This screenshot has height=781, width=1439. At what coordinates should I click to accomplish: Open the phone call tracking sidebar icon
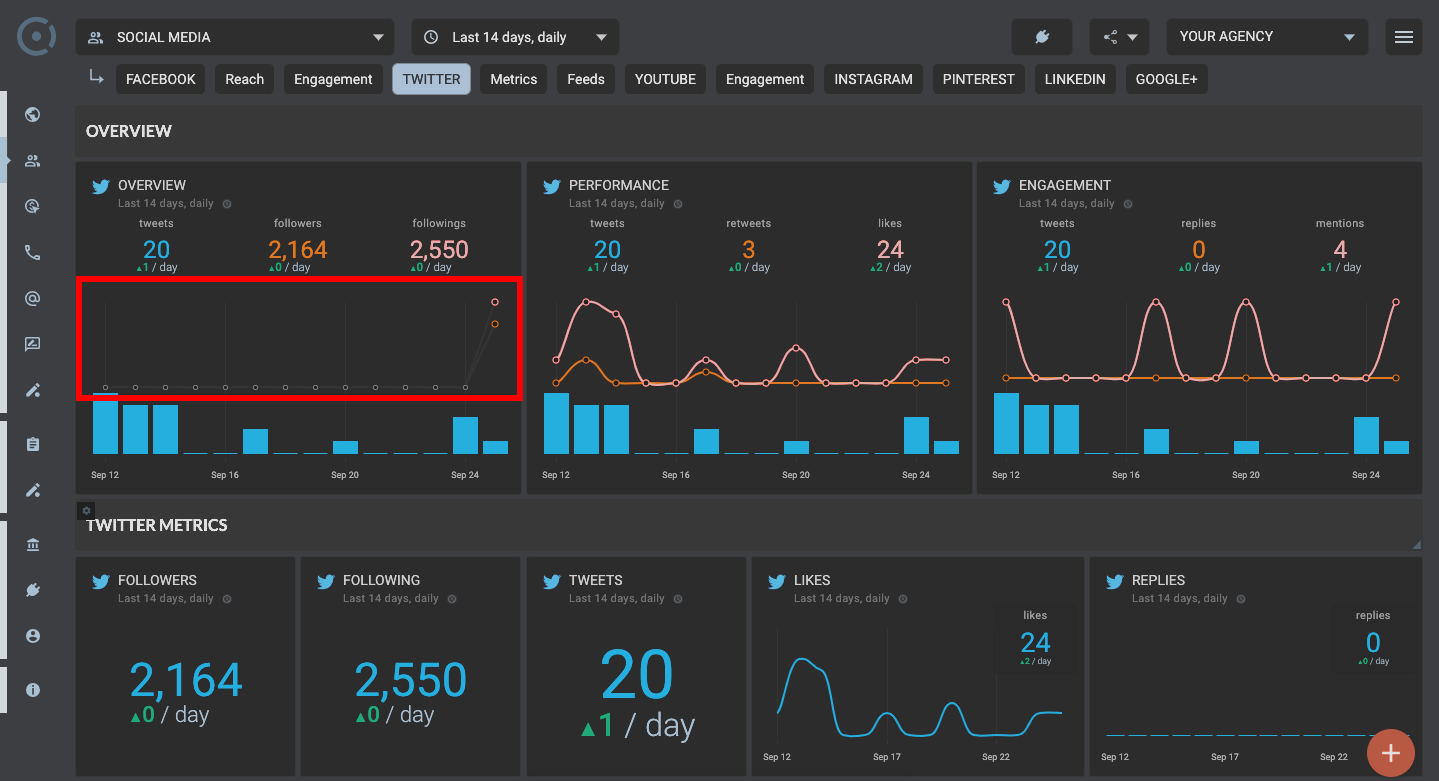tap(32, 252)
